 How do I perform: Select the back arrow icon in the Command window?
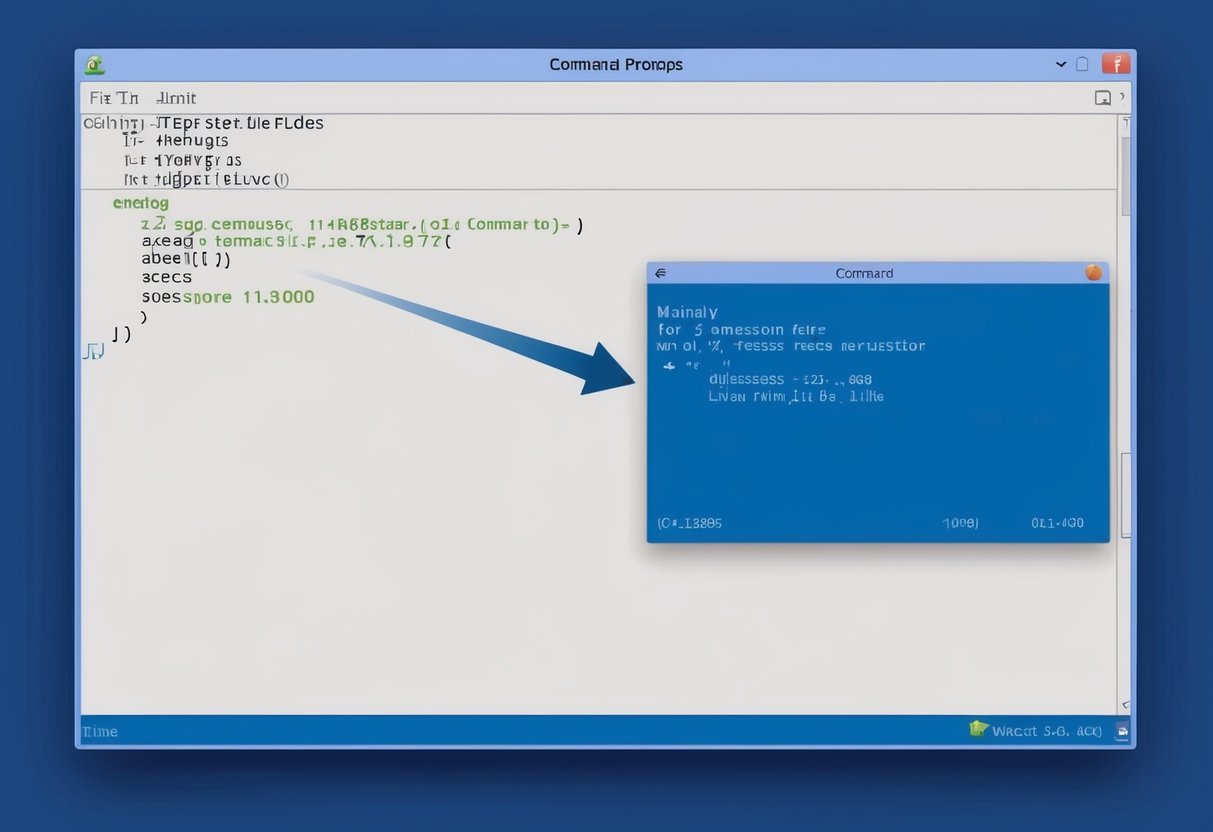click(x=661, y=272)
